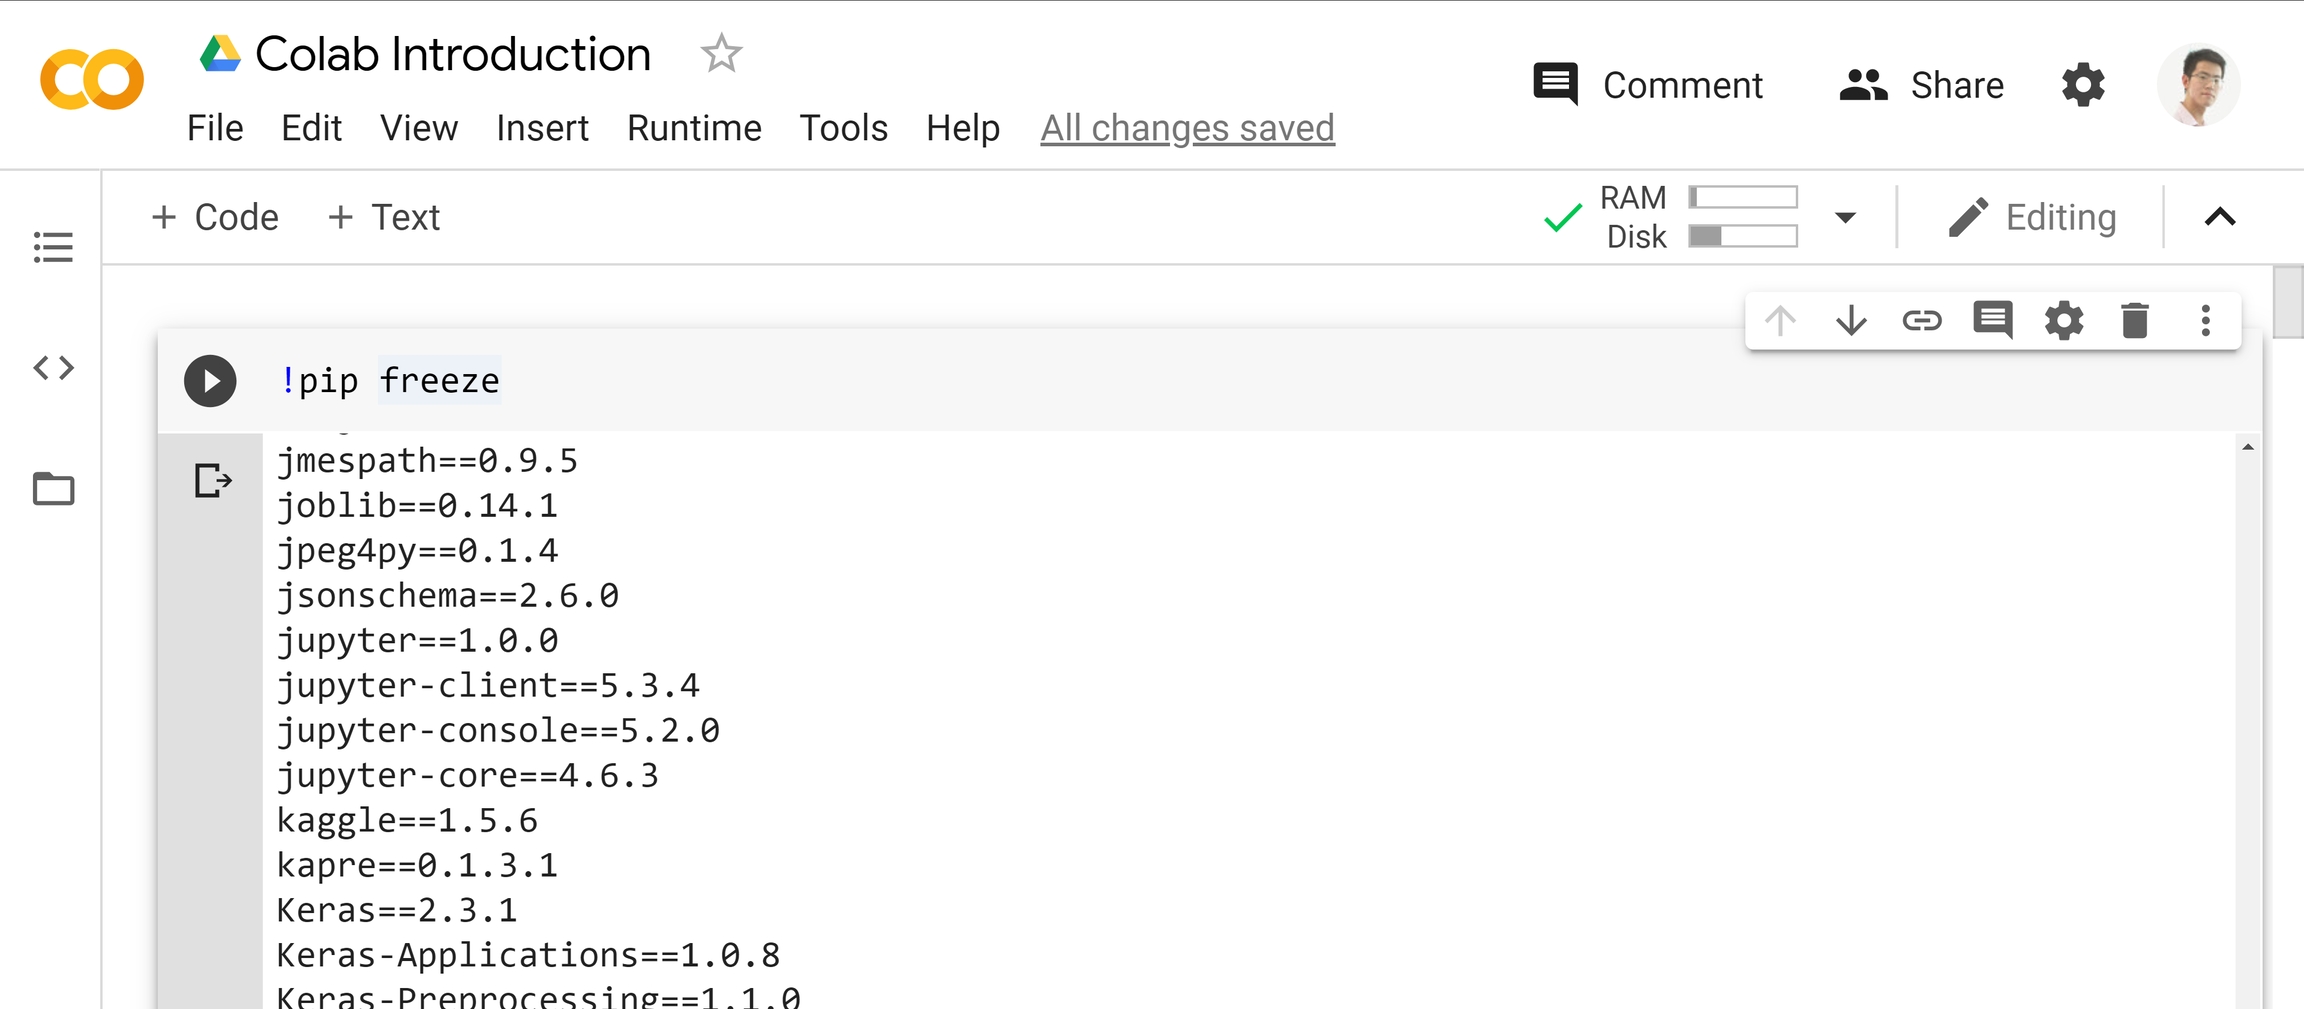
Task: Open the Editing mode switcher
Action: point(2032,217)
